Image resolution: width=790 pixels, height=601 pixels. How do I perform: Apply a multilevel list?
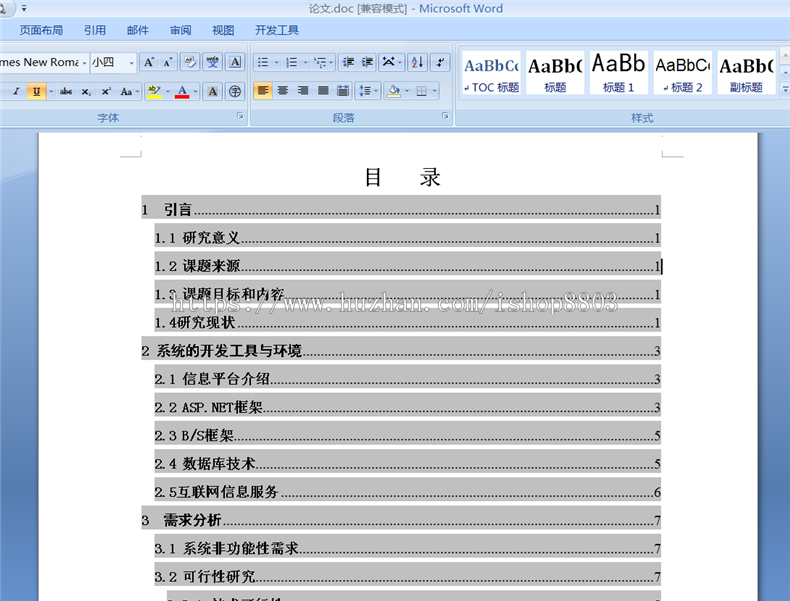point(320,62)
